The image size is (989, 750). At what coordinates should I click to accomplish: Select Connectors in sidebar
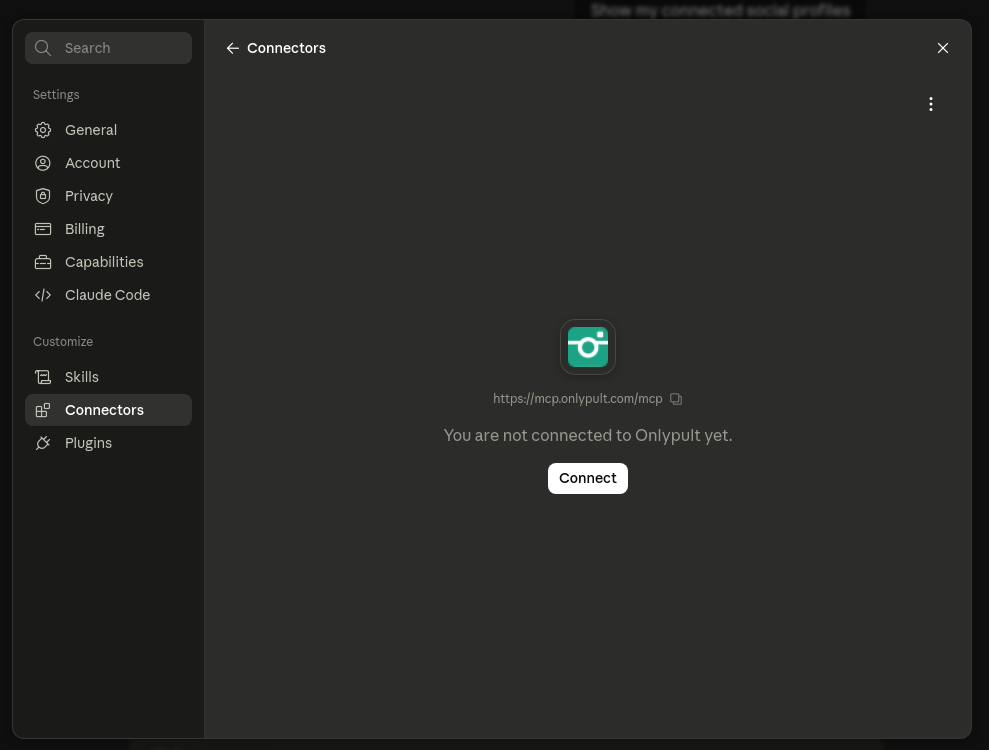(108, 410)
